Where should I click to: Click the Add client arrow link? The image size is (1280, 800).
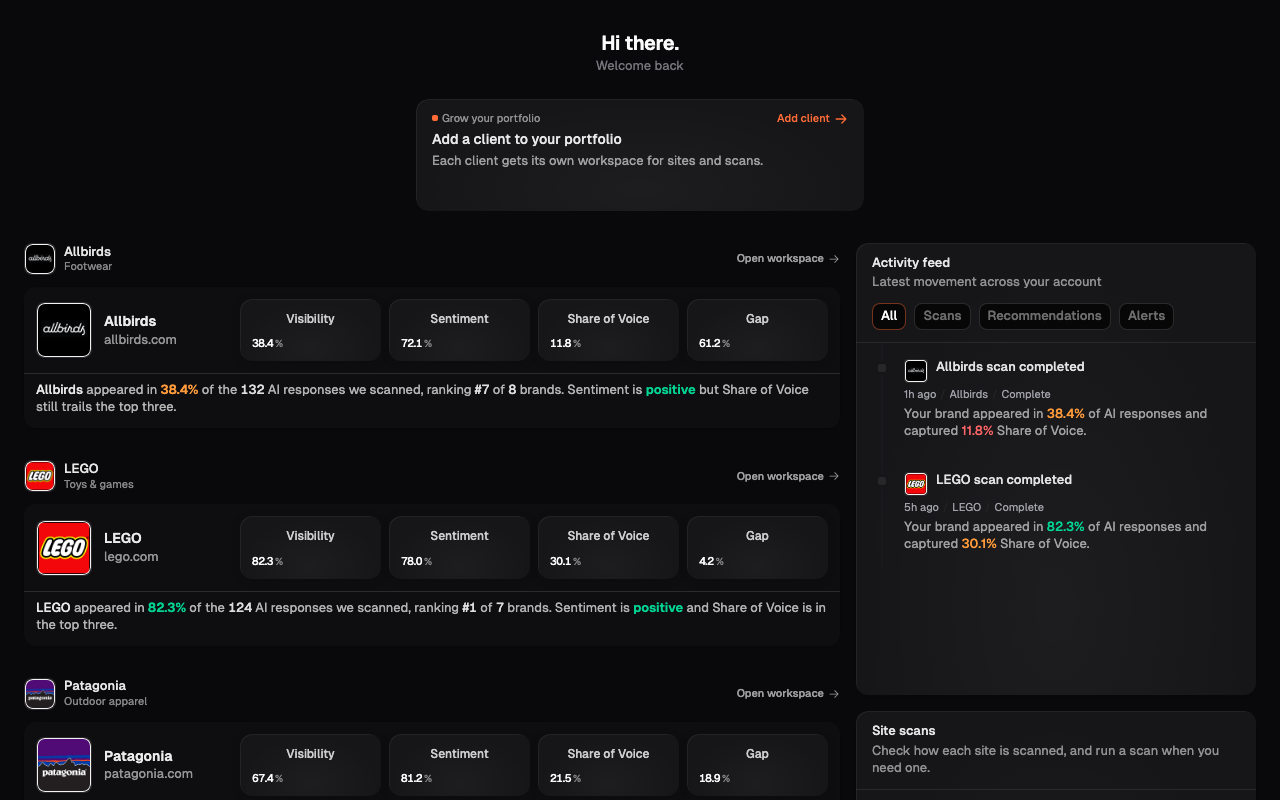(x=812, y=118)
